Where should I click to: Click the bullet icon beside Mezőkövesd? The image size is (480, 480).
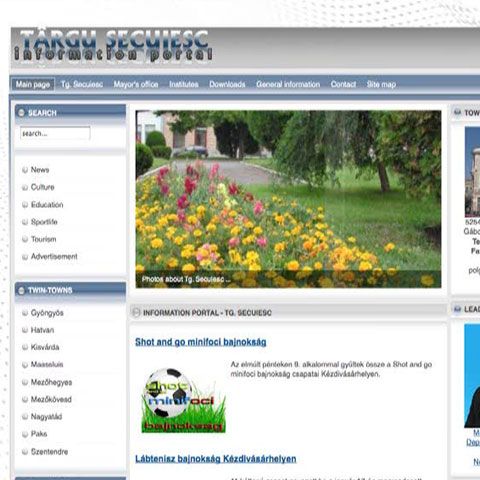tap(25, 399)
